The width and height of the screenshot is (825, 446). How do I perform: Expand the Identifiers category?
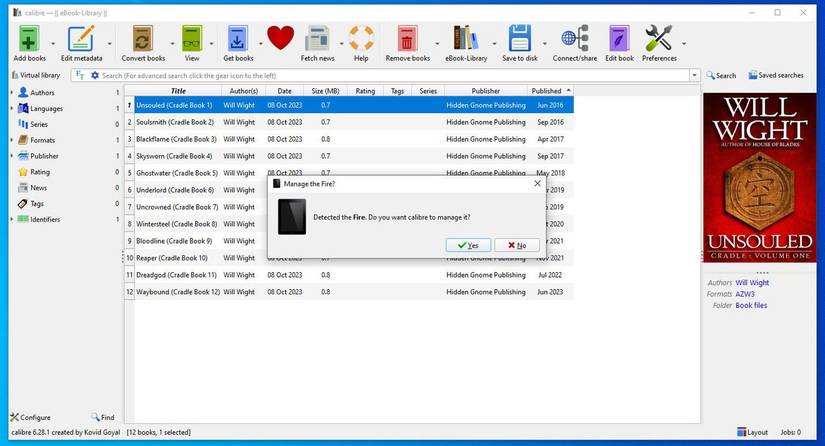point(12,219)
